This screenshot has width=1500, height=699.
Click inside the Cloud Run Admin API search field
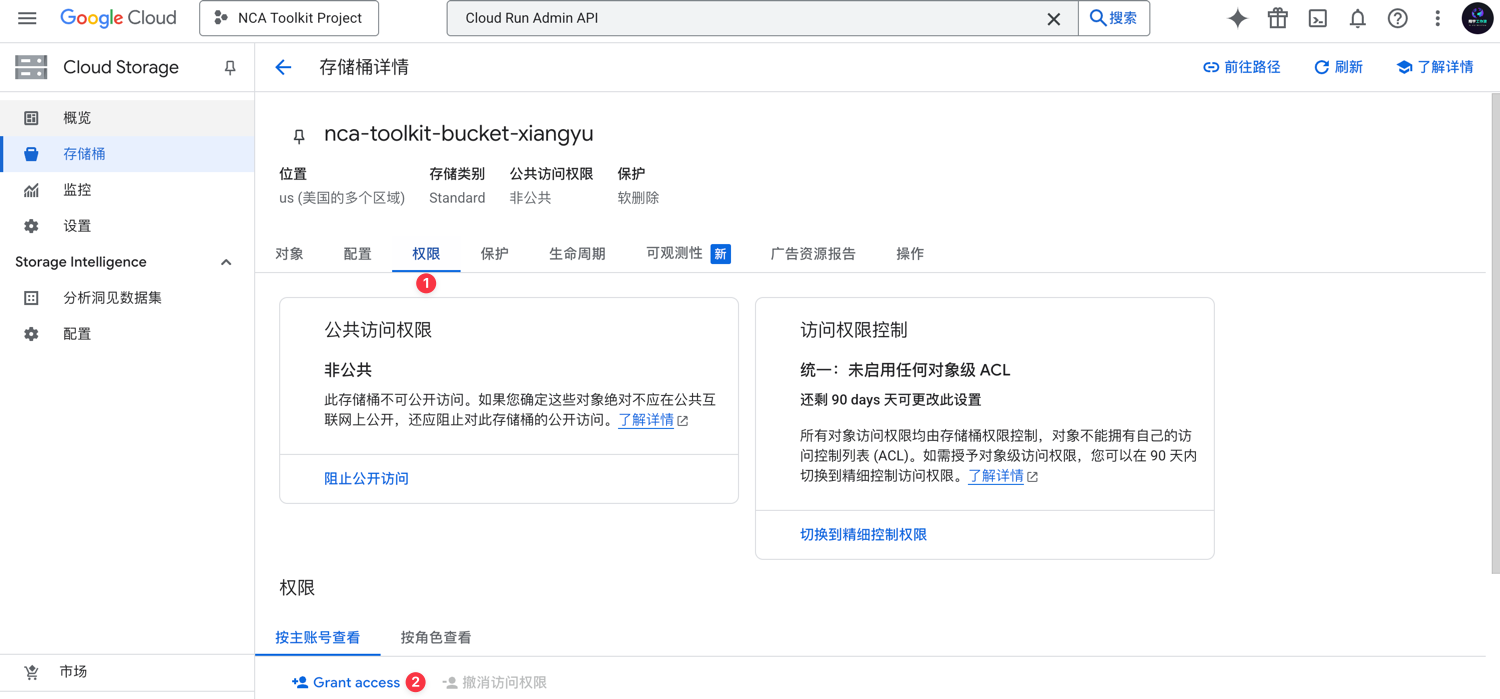coord(700,17)
